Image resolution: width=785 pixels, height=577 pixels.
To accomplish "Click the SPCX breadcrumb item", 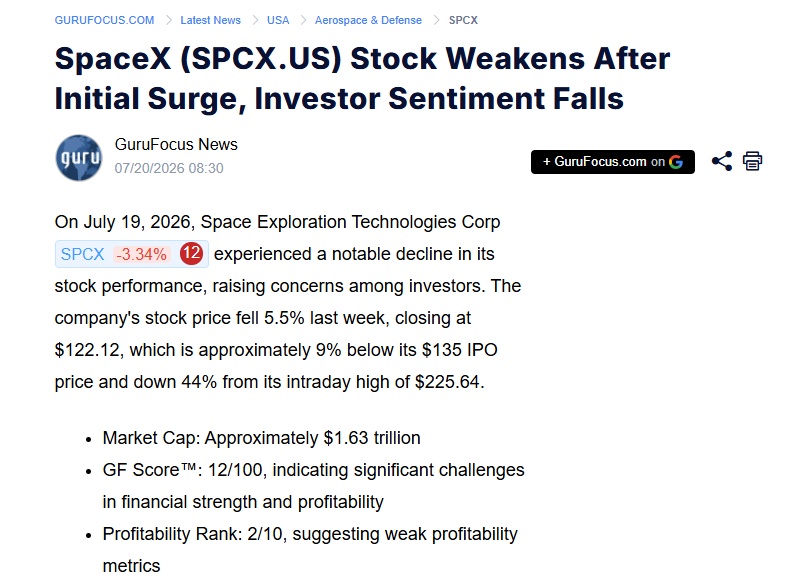I will 463,20.
